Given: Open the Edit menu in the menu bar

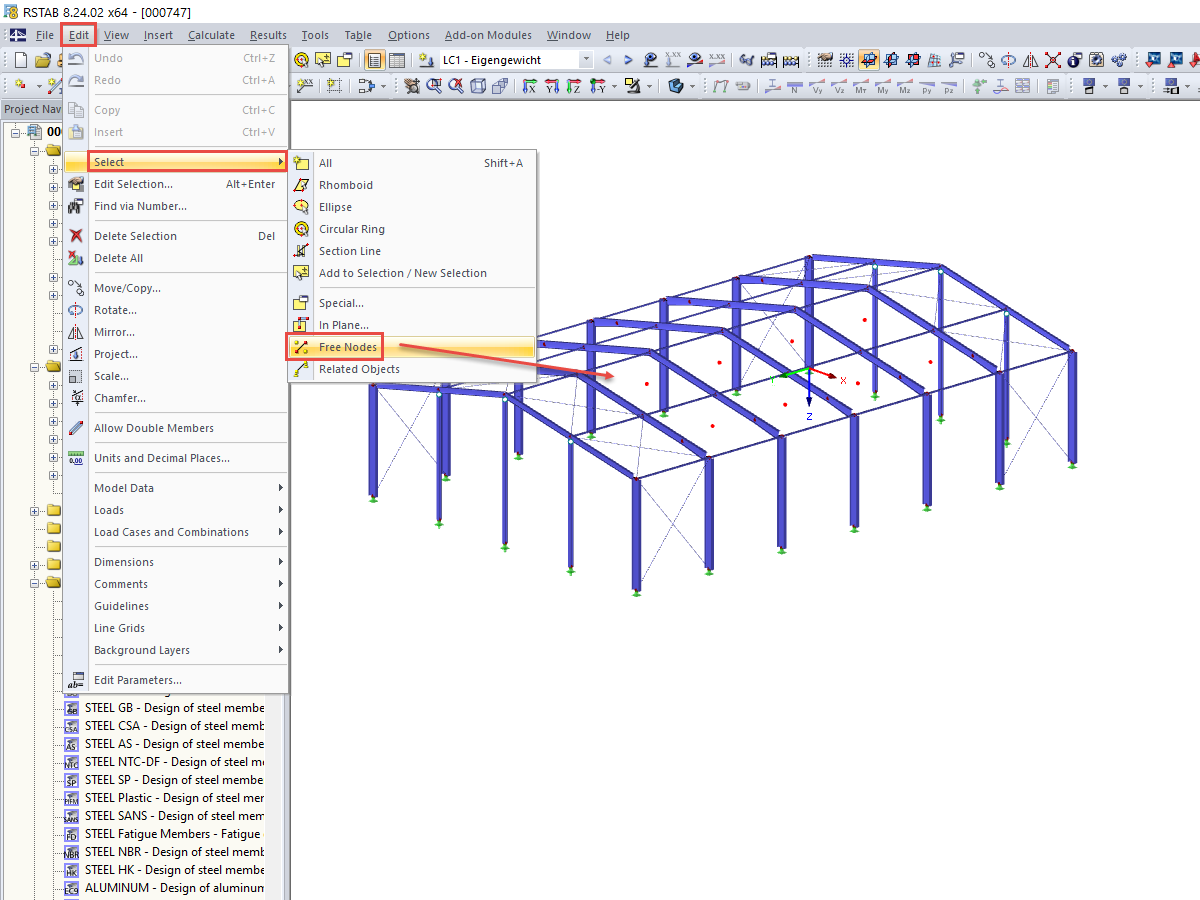Looking at the screenshot, I should [79, 35].
